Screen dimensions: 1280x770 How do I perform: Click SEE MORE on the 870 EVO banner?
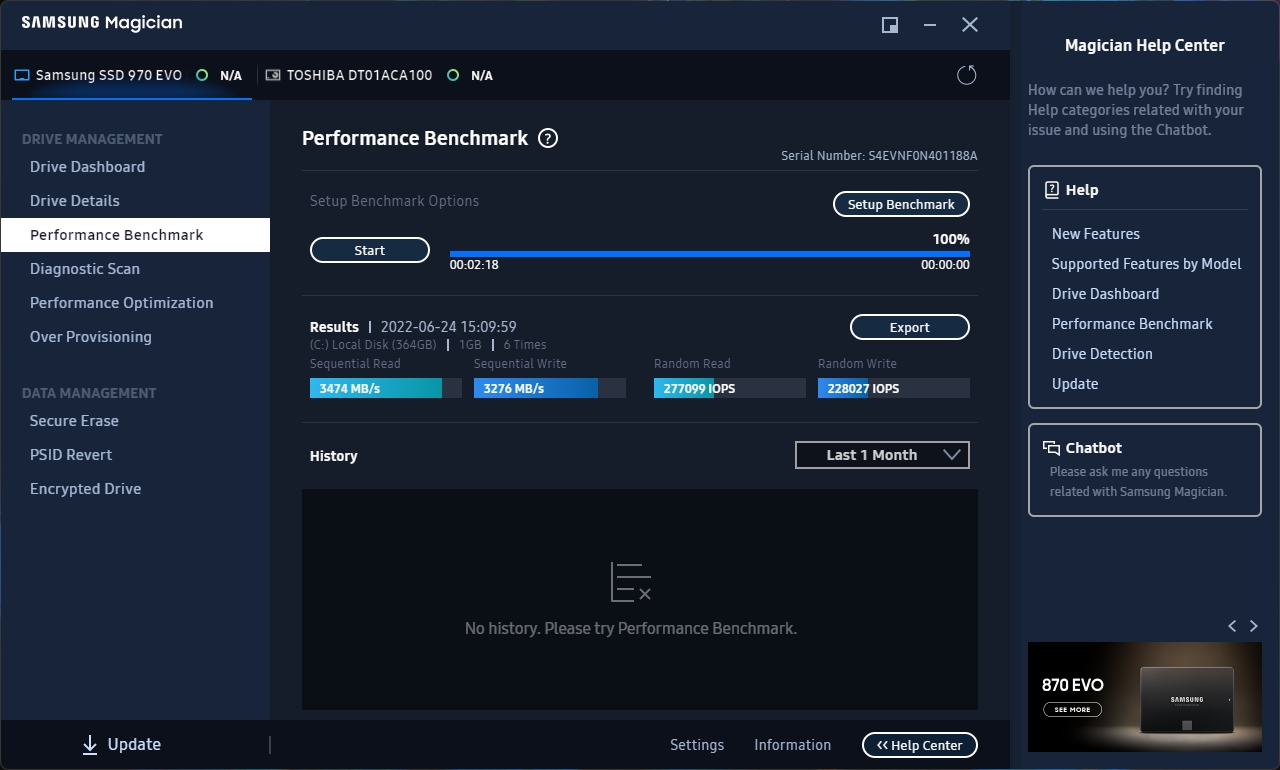click(1072, 709)
